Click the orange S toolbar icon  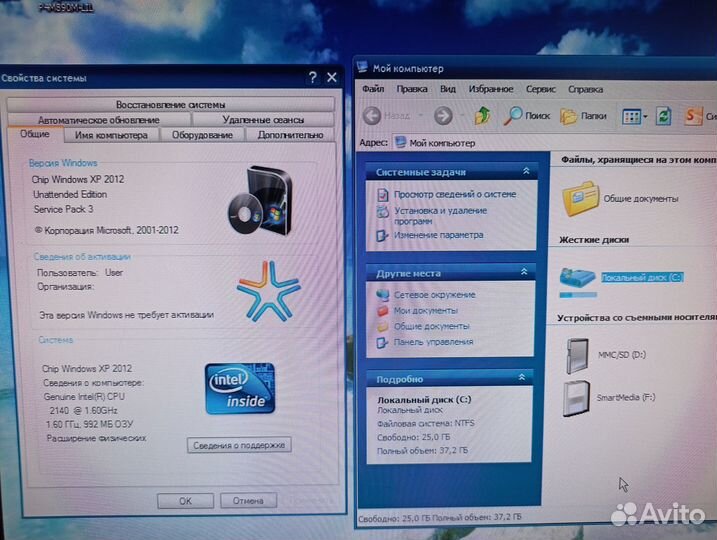pos(693,116)
